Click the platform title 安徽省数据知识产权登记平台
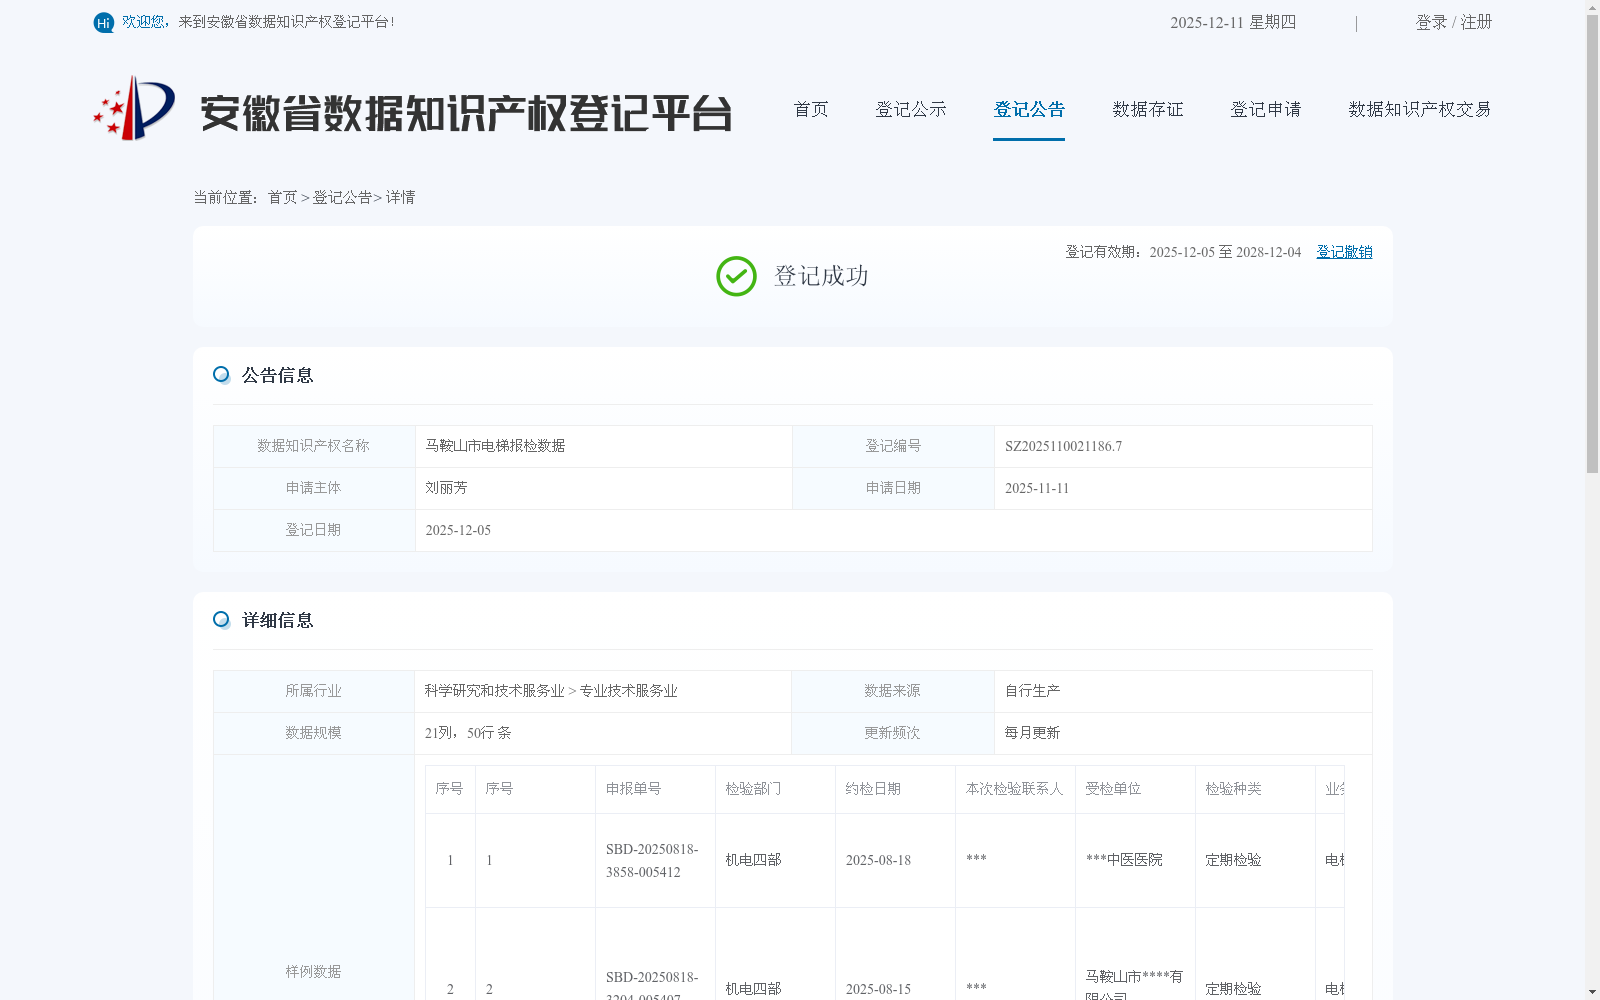Viewport: 1600px width, 1000px height. coord(466,113)
